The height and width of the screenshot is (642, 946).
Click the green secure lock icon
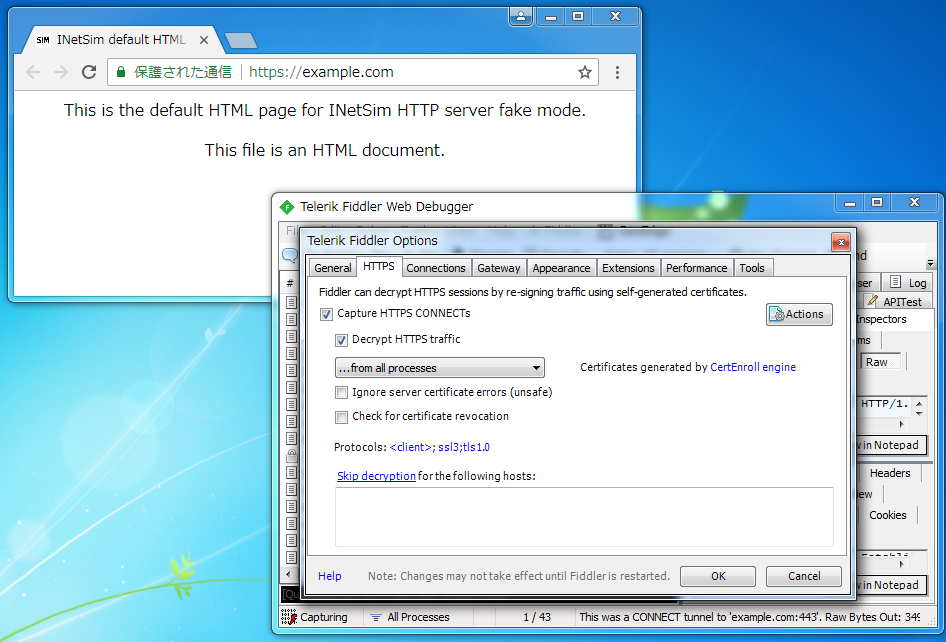121,72
